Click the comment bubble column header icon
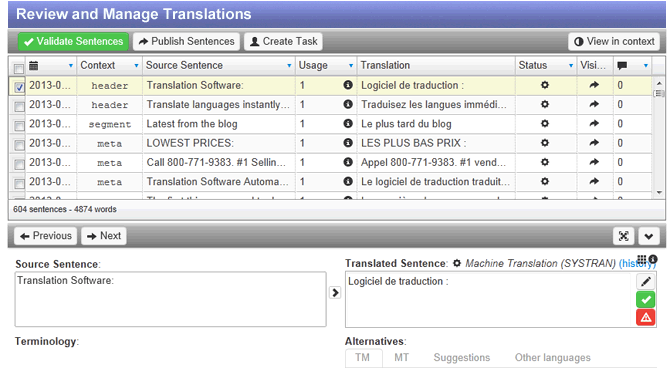 pyautogui.click(x=622, y=65)
